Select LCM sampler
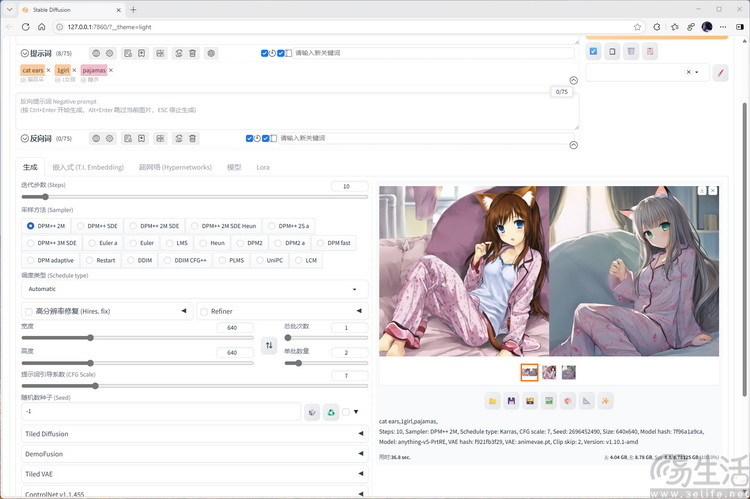Viewport: 750px width, 499px height. pos(306,260)
